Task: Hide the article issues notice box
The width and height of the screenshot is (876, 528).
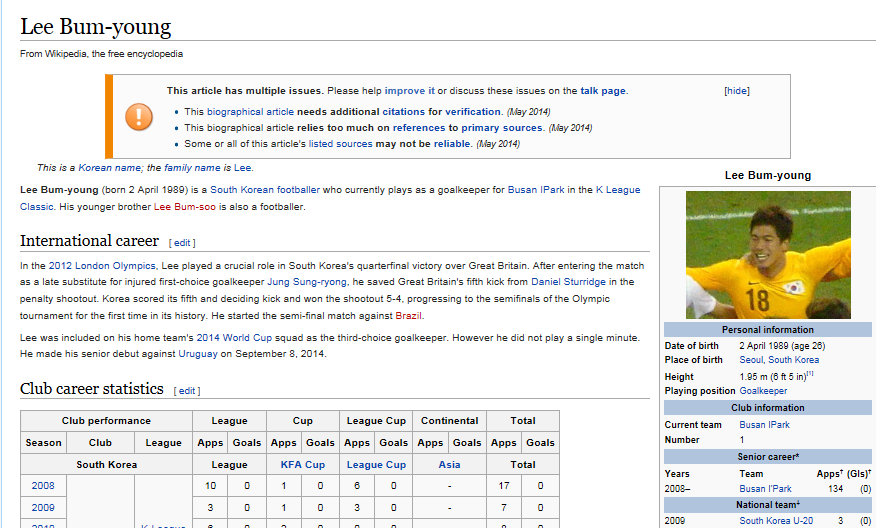Action: pyautogui.click(x=736, y=91)
